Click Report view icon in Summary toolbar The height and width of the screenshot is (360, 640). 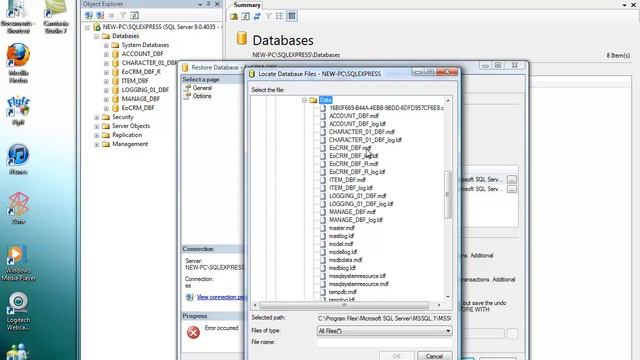coord(291,16)
